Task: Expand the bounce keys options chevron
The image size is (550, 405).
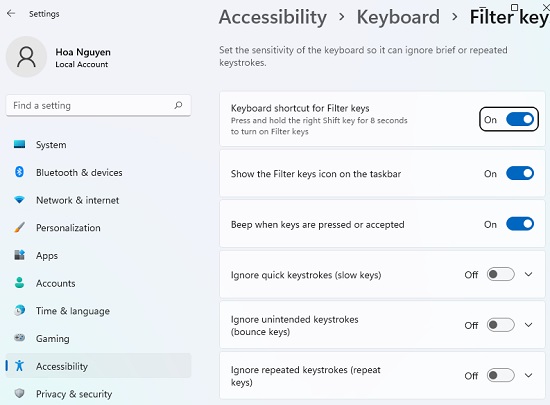Action: coord(529,325)
